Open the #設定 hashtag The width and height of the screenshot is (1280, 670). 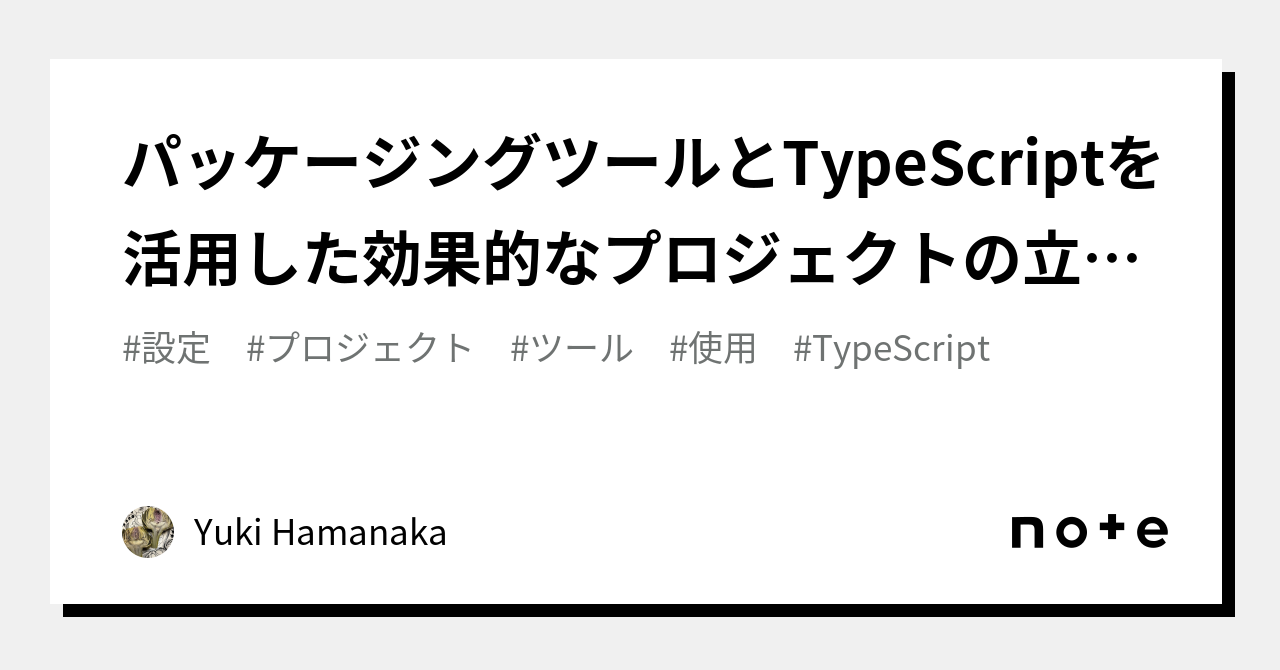[167, 349]
